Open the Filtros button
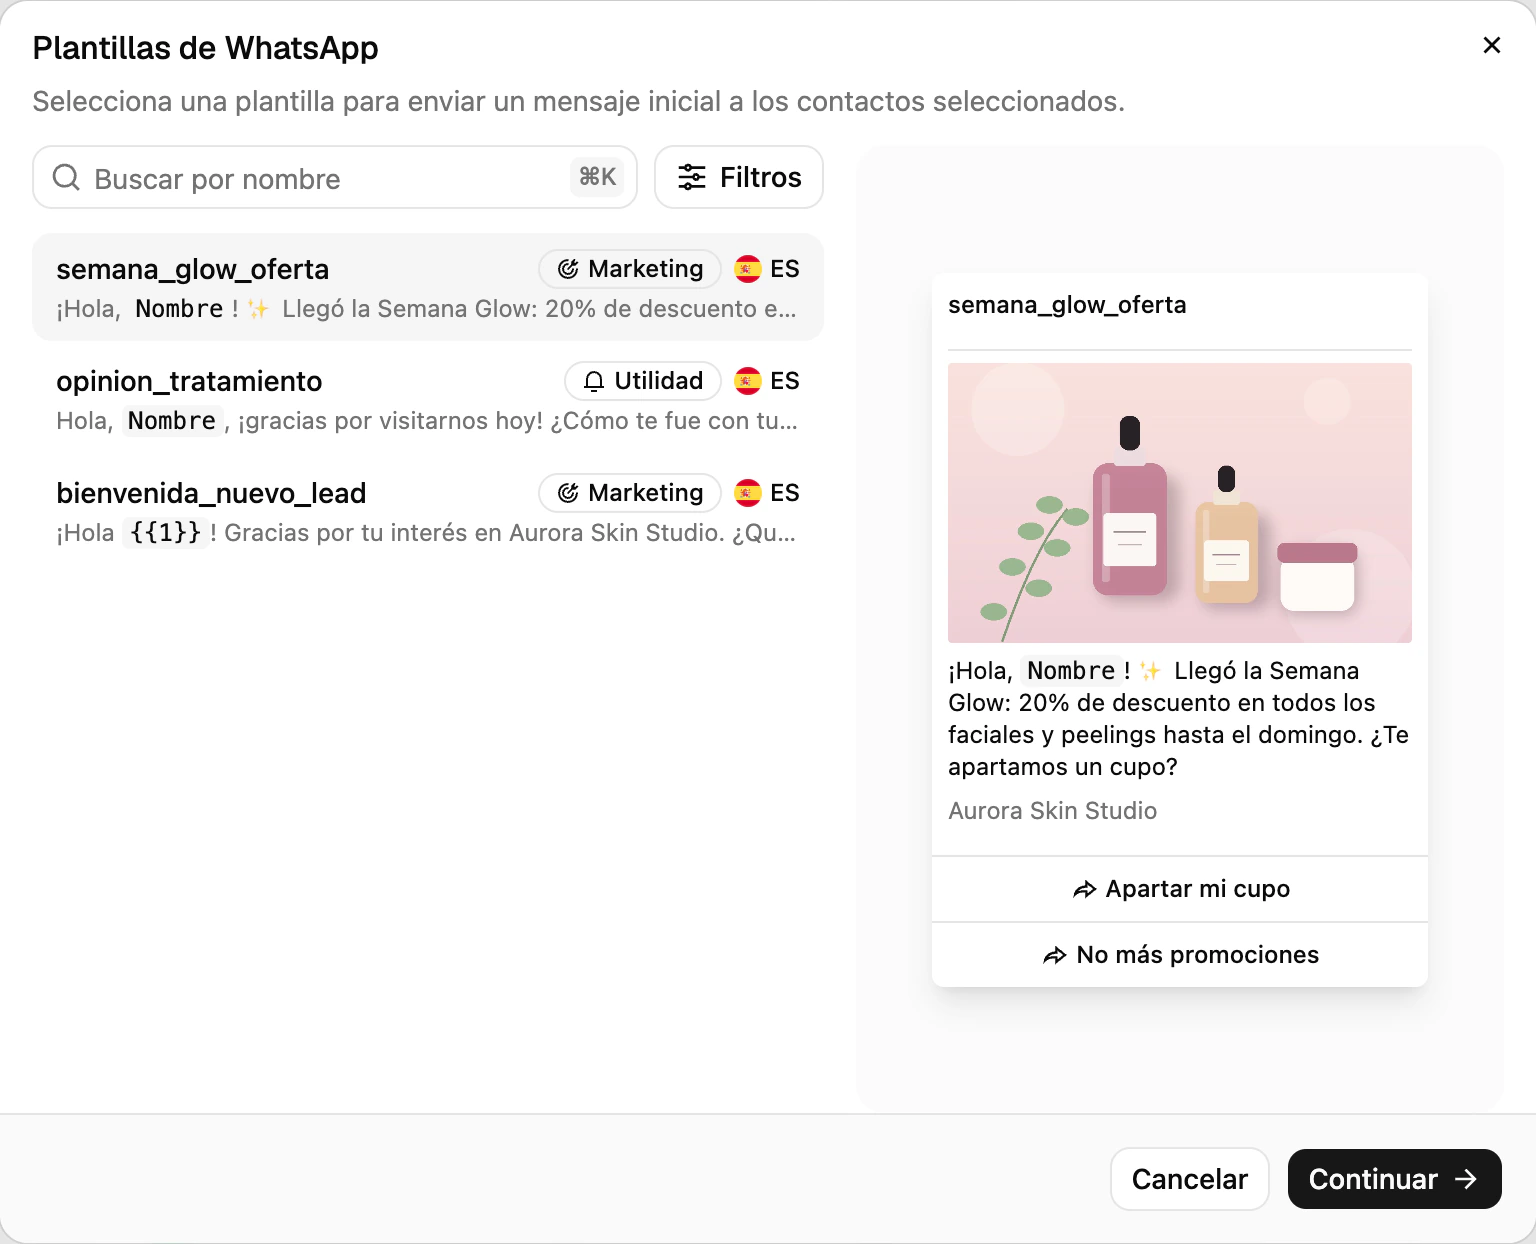 pos(739,177)
